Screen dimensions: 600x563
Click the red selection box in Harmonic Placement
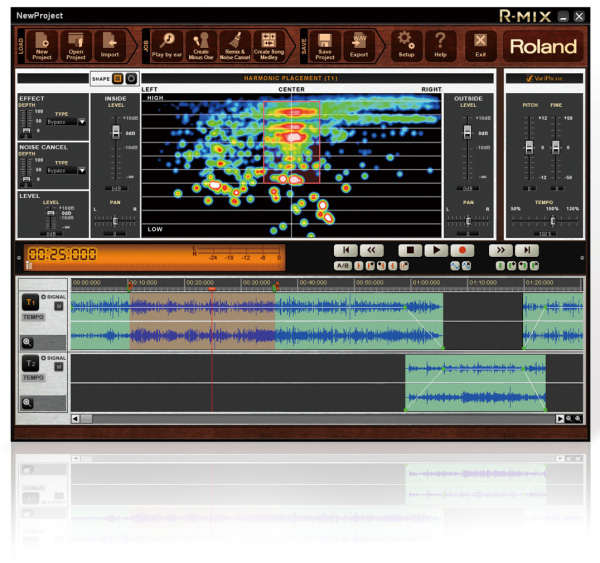(292, 142)
